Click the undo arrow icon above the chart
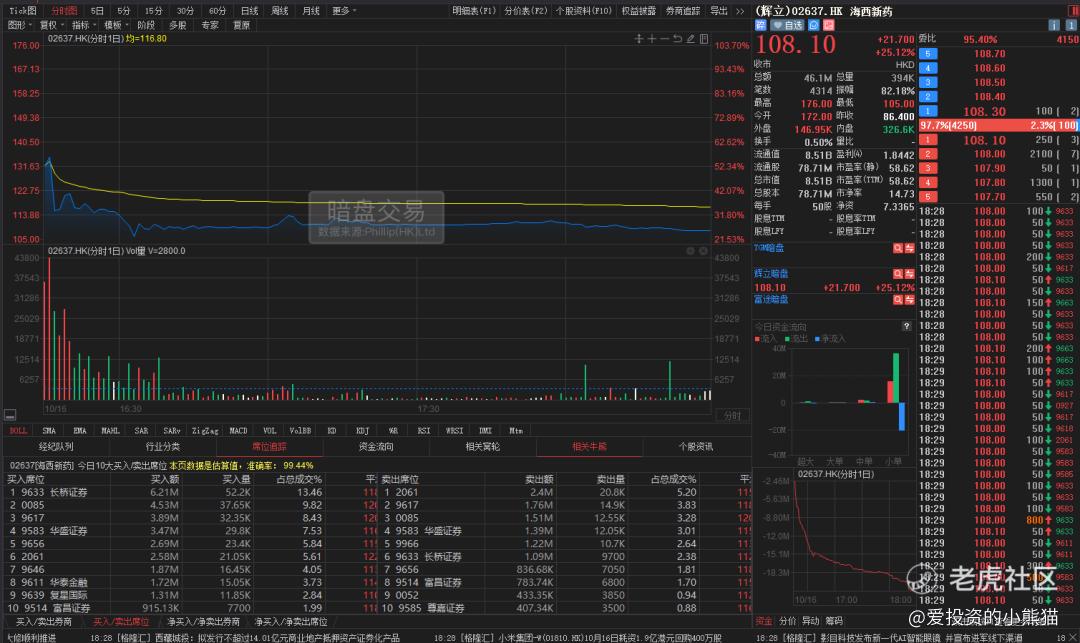This screenshot has height=643, width=1080. click(x=678, y=39)
